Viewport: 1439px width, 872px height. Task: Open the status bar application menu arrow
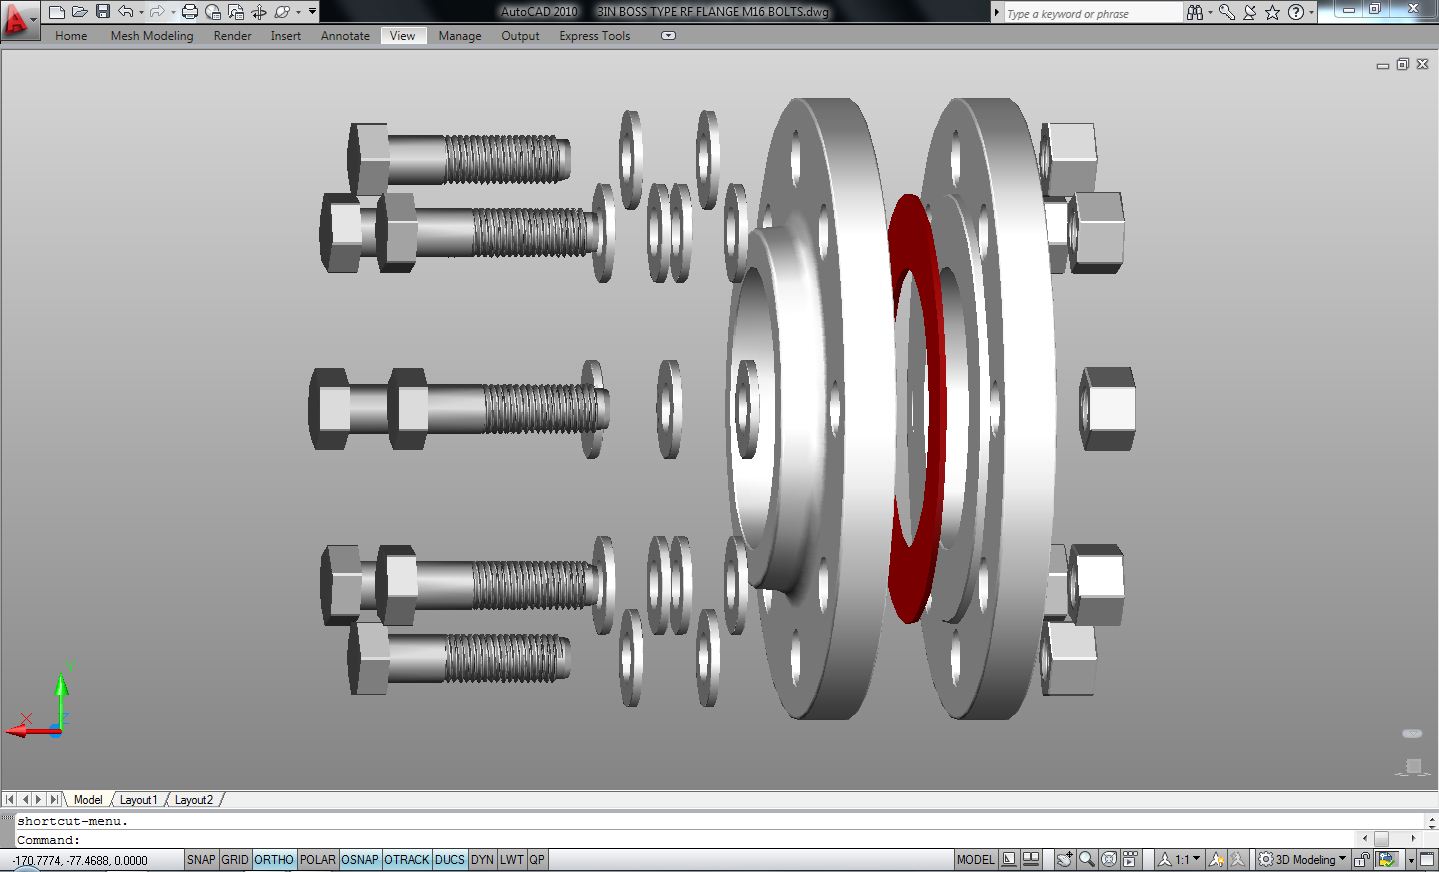(1411, 860)
